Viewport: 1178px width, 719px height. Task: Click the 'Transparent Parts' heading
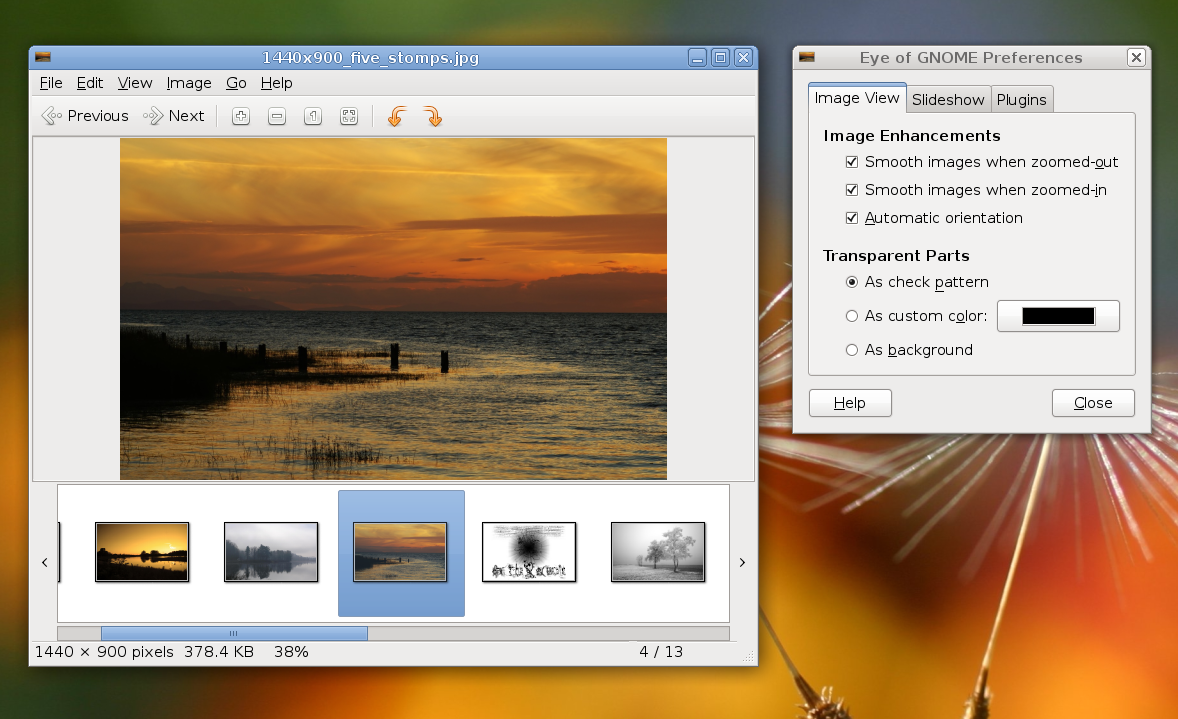pyautogui.click(x=896, y=255)
